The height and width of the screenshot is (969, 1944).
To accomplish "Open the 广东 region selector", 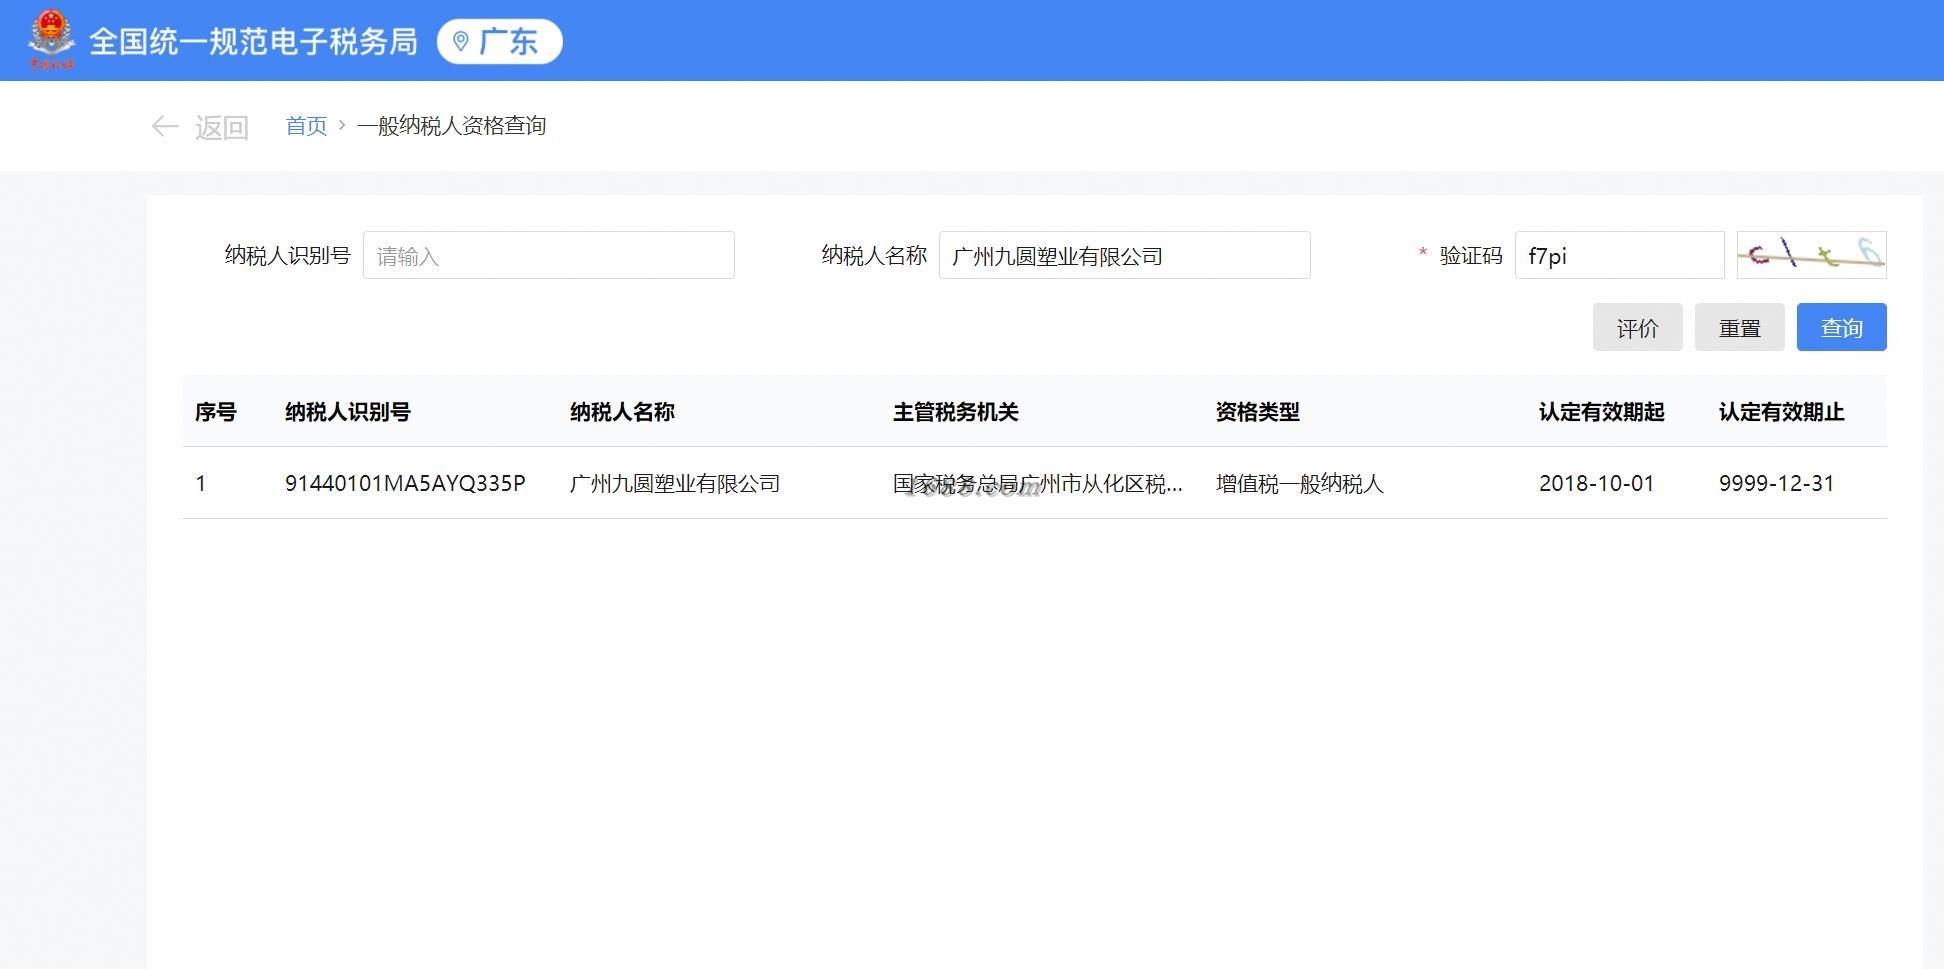I will tap(500, 42).
